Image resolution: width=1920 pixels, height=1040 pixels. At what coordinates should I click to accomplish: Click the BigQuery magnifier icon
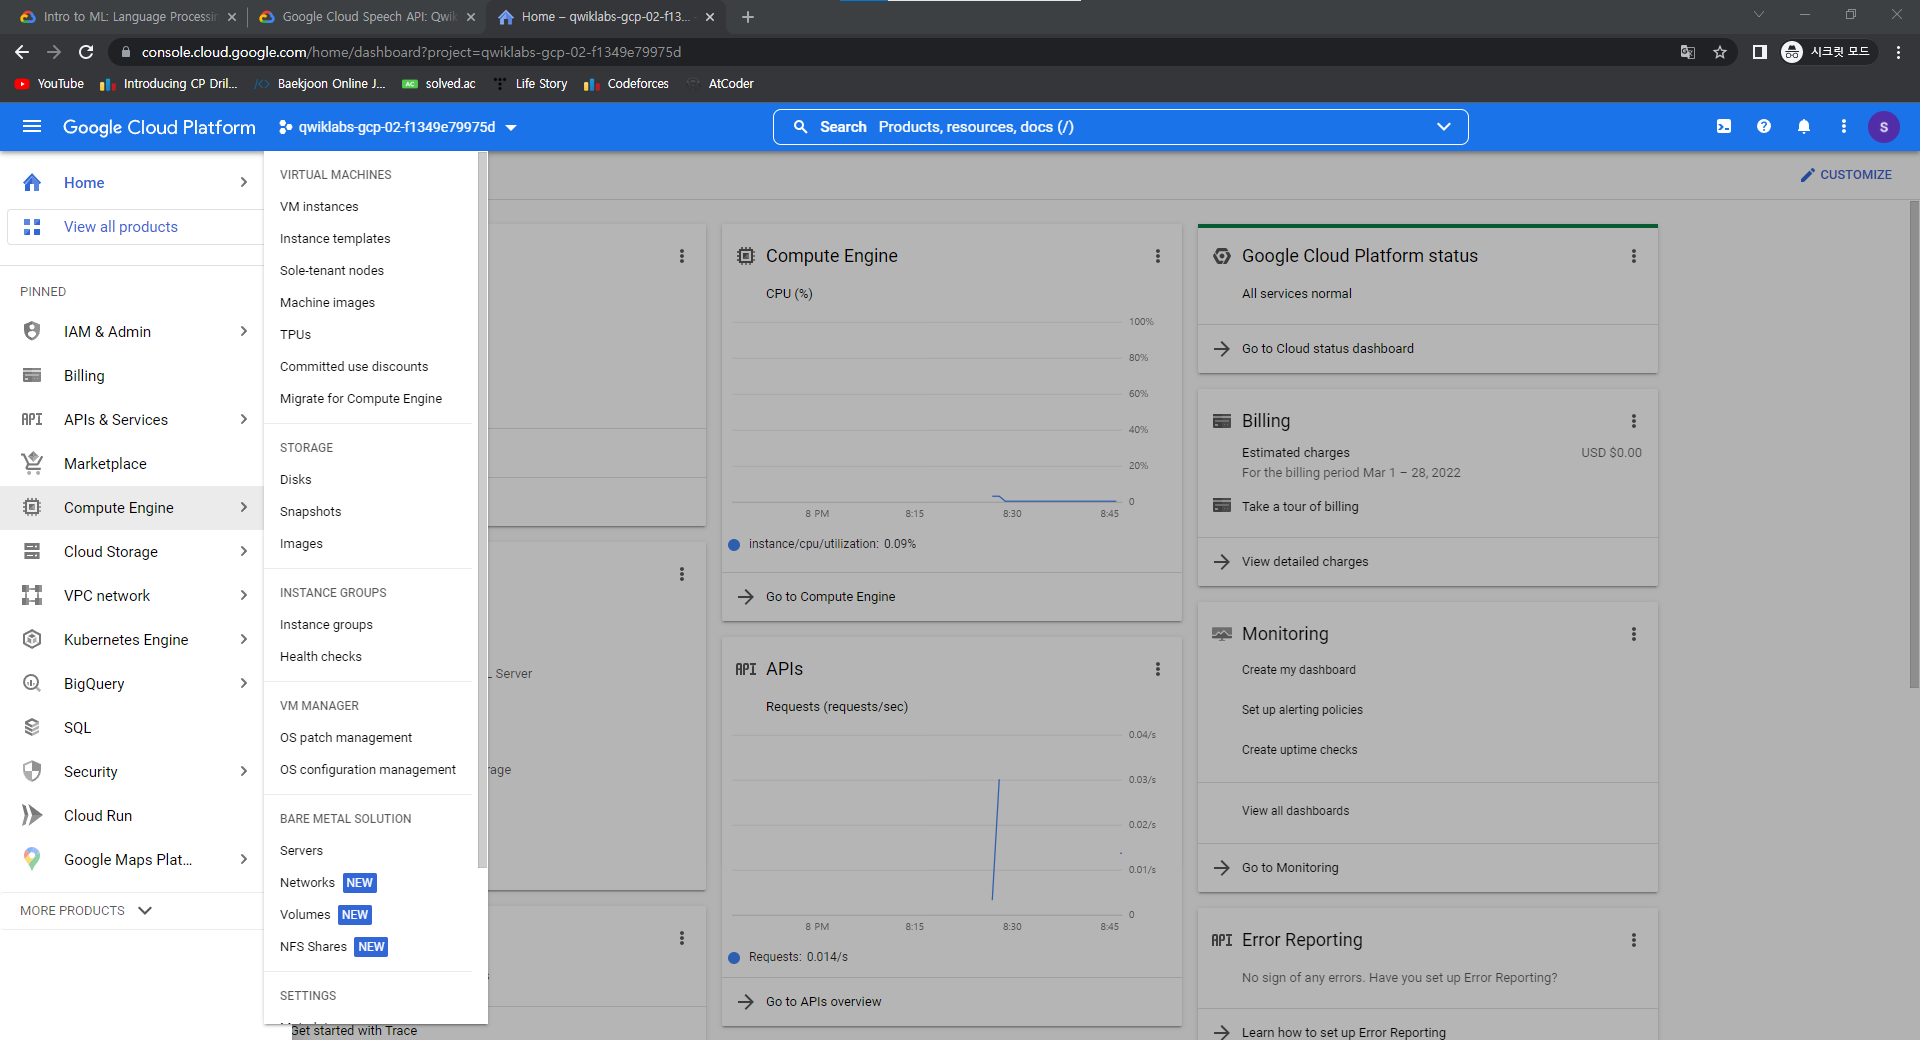[32, 683]
